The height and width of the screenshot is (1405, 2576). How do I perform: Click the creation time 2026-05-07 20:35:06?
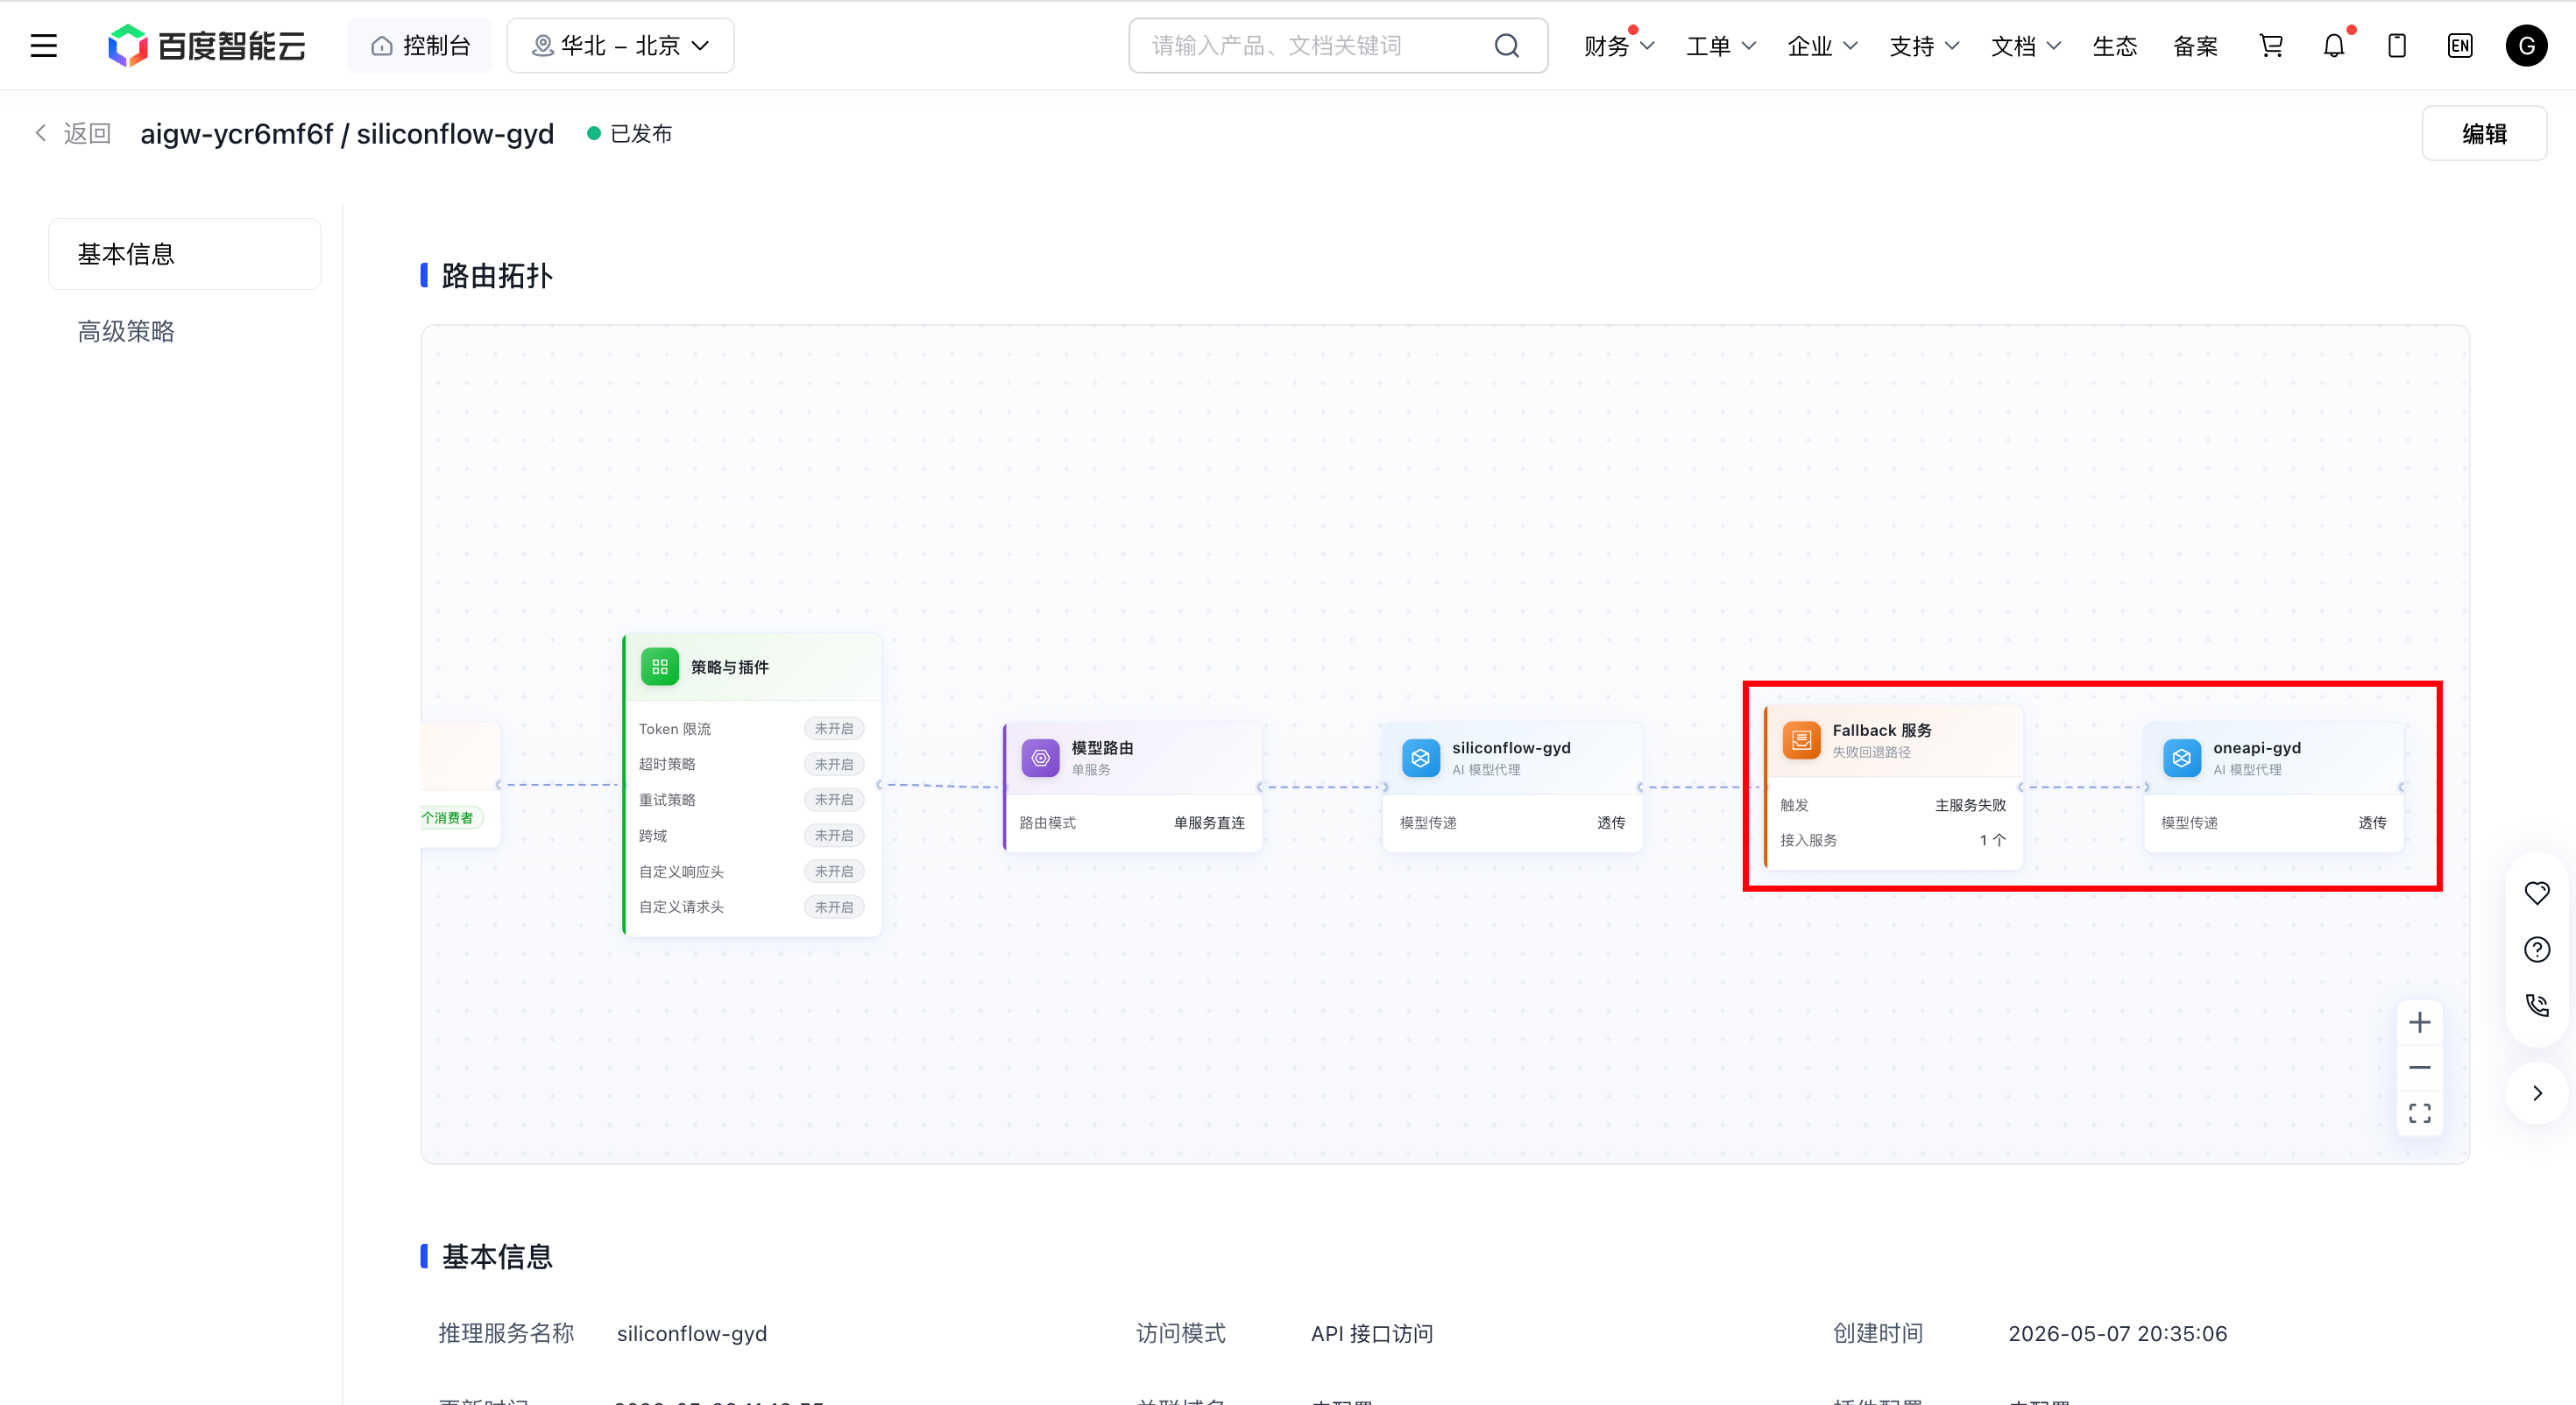coord(2118,1333)
